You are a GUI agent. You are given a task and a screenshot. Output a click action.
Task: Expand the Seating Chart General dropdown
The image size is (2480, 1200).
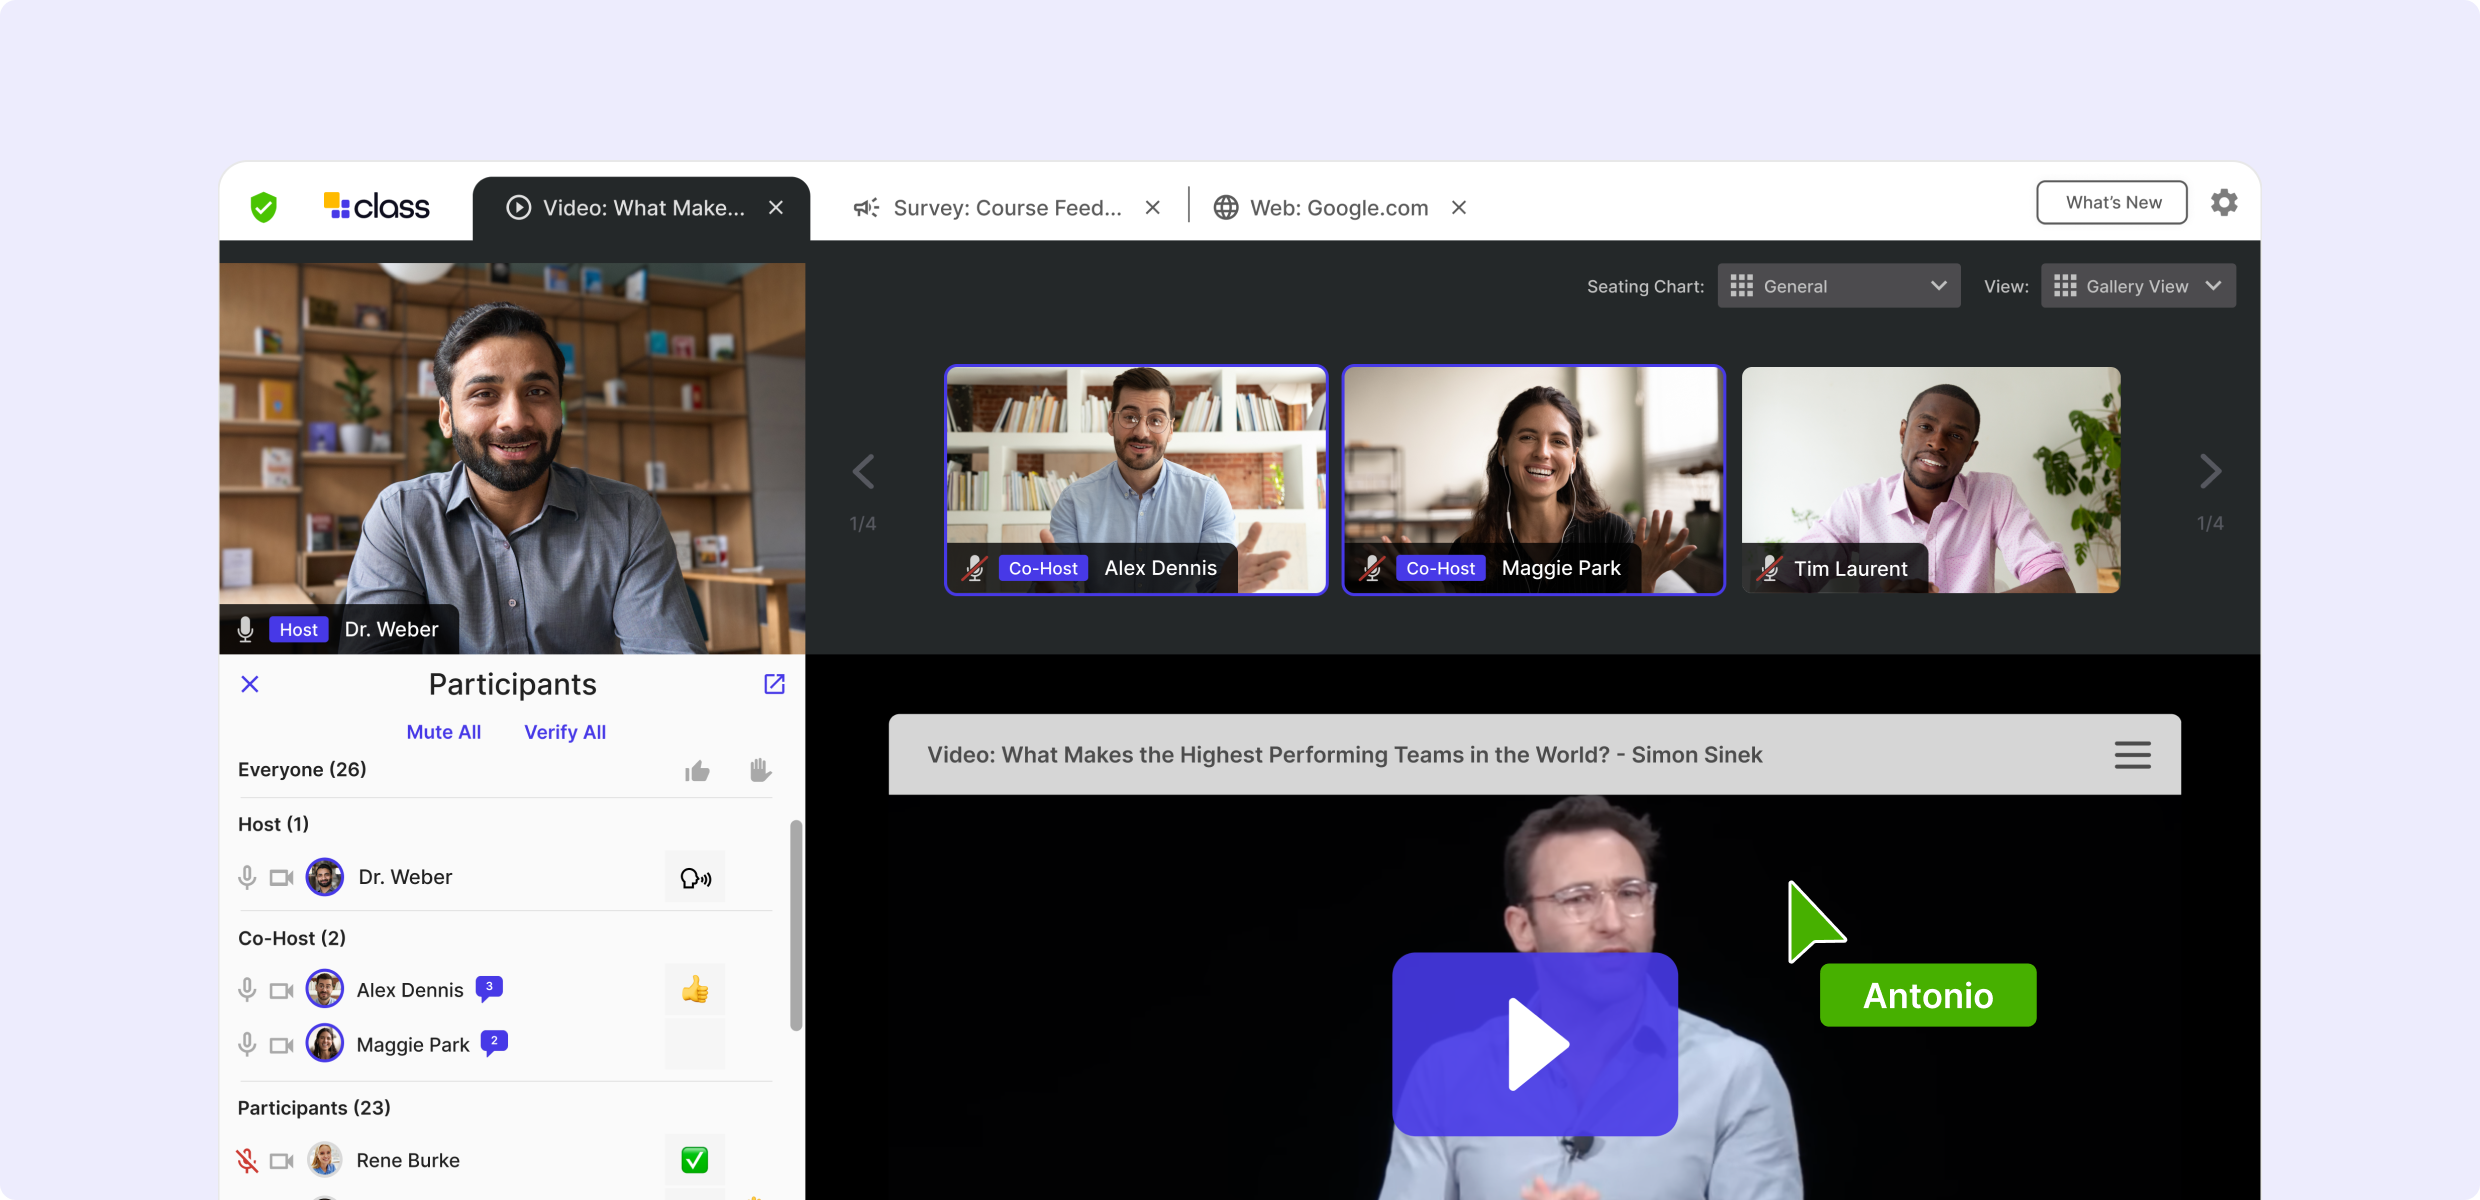pos(1838,286)
